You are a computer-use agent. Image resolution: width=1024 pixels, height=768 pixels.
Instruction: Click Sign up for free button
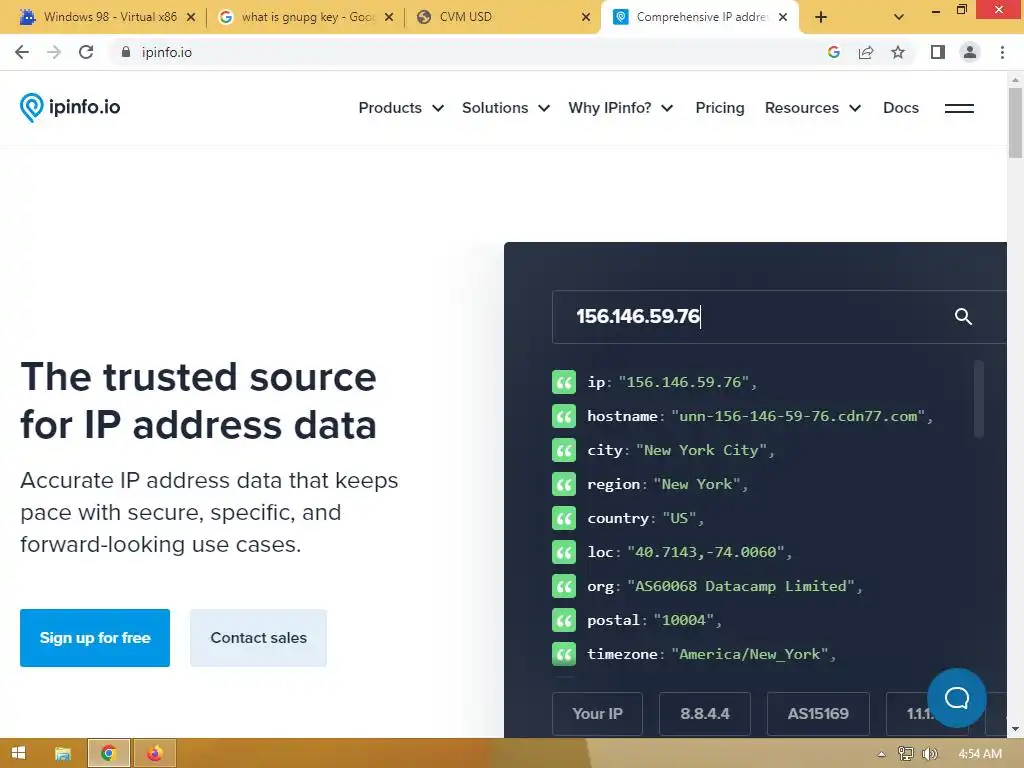95,638
